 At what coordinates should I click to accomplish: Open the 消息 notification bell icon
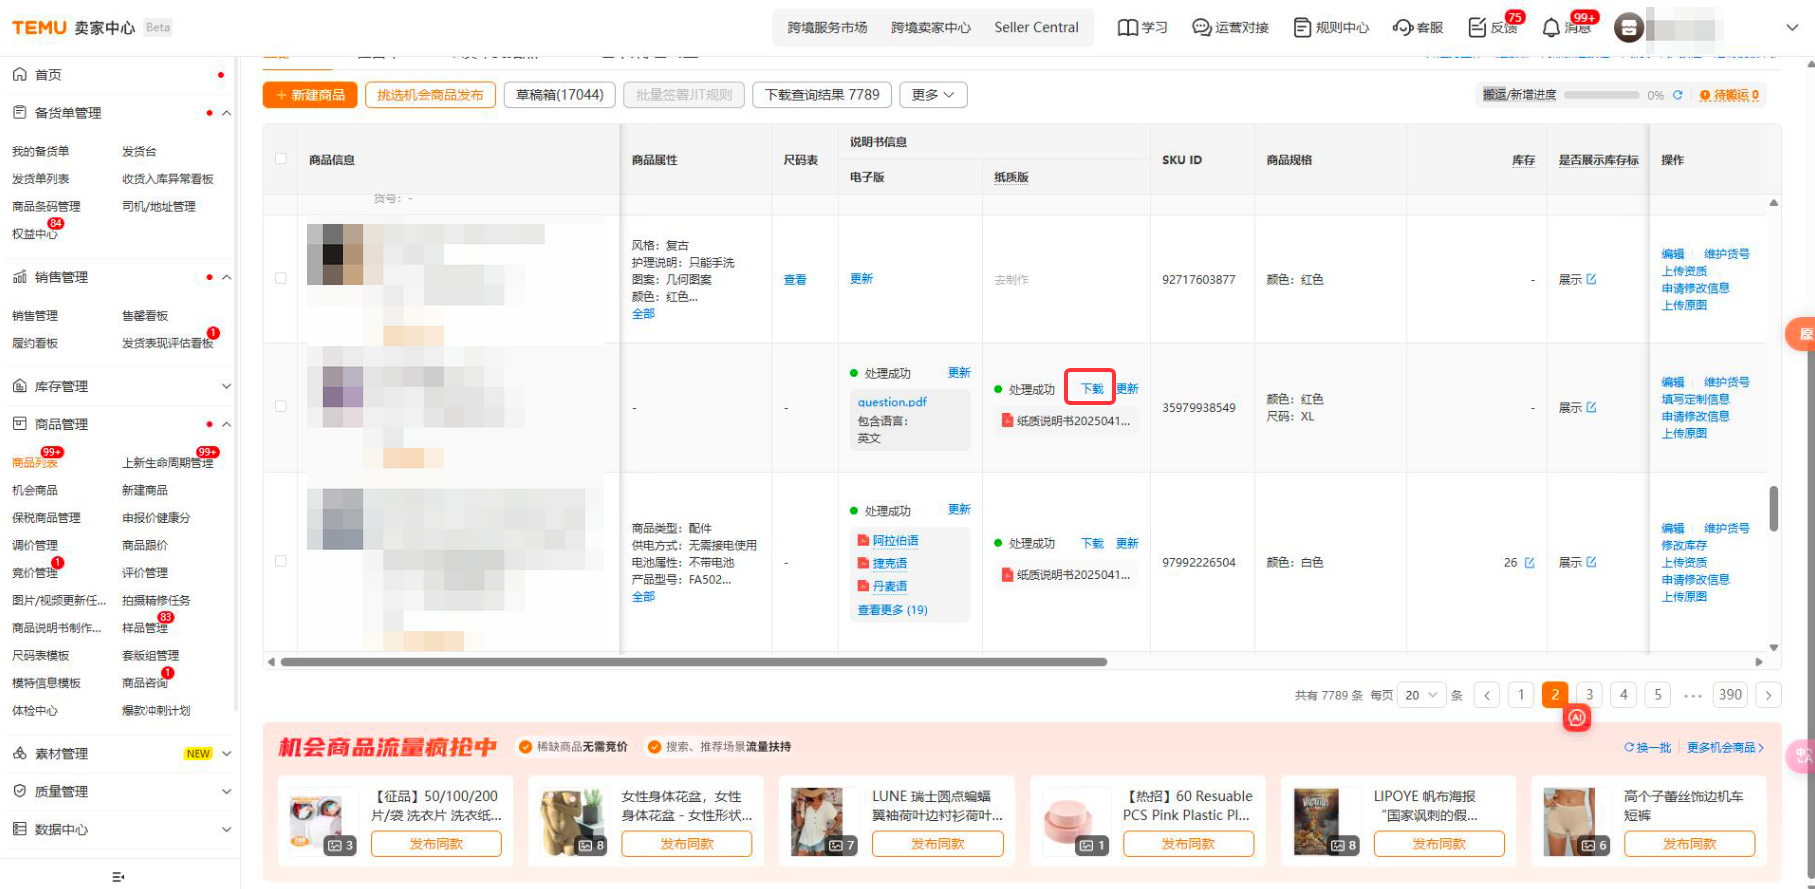pyautogui.click(x=1551, y=28)
